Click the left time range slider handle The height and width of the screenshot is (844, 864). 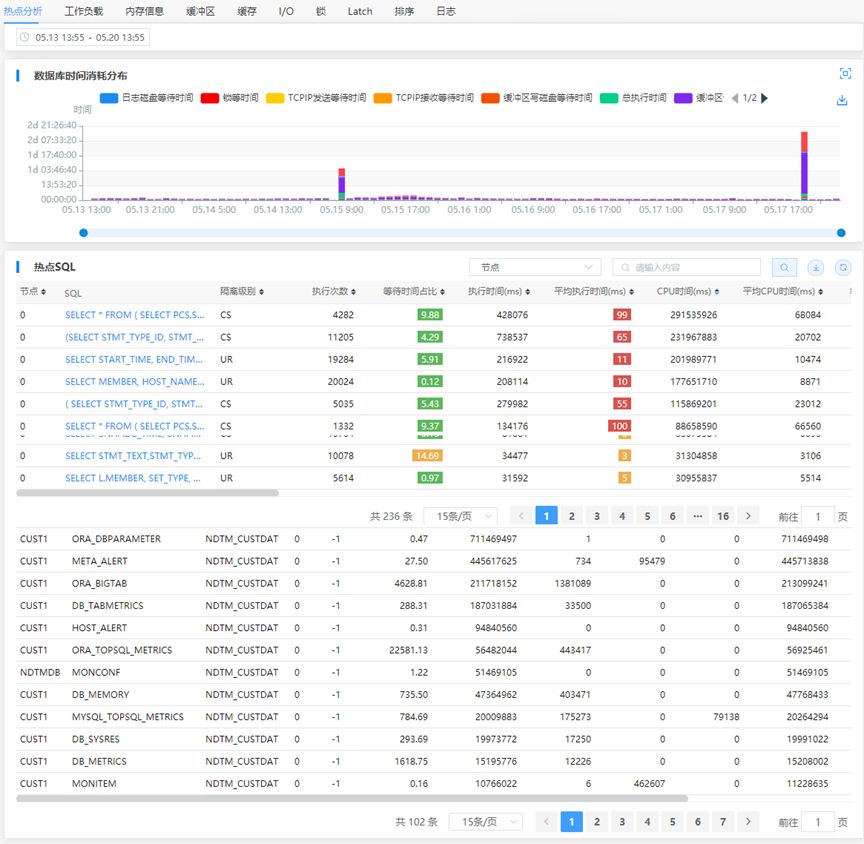[83, 232]
